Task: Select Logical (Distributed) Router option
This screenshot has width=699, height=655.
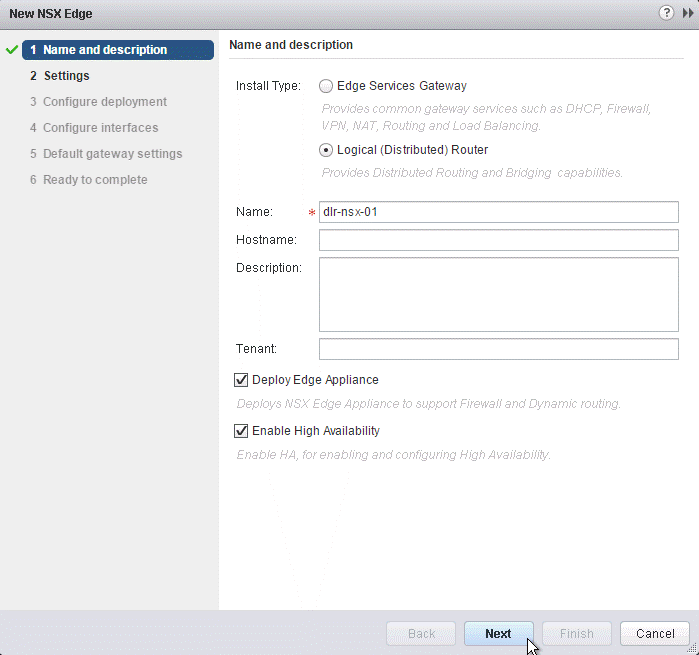Action: 326,151
